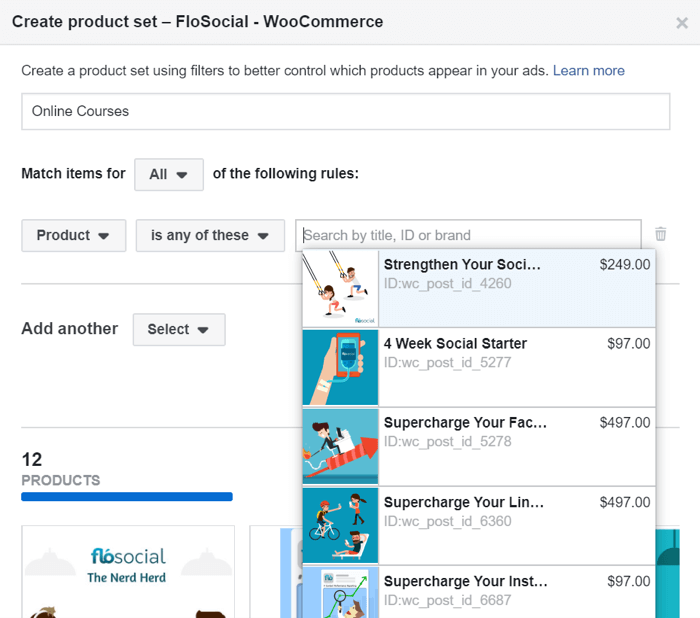Click the Supercharge Your LinkedIn cyclist thumbnail
This screenshot has width=700, height=618.
click(340, 525)
